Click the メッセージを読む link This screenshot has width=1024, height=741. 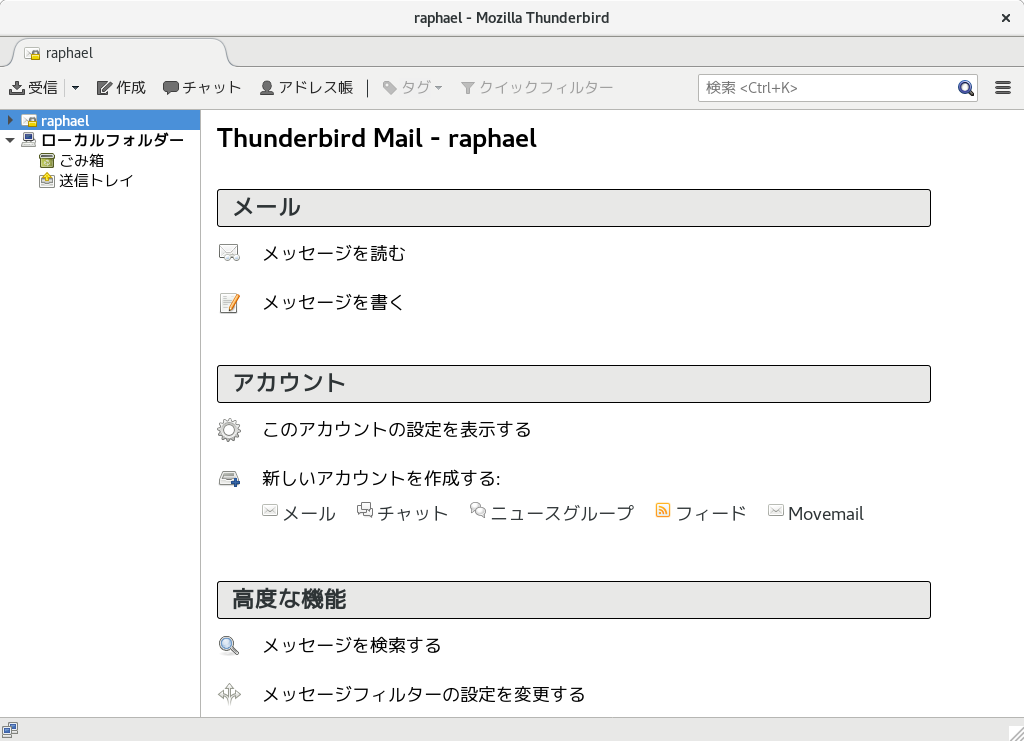click(x=332, y=254)
